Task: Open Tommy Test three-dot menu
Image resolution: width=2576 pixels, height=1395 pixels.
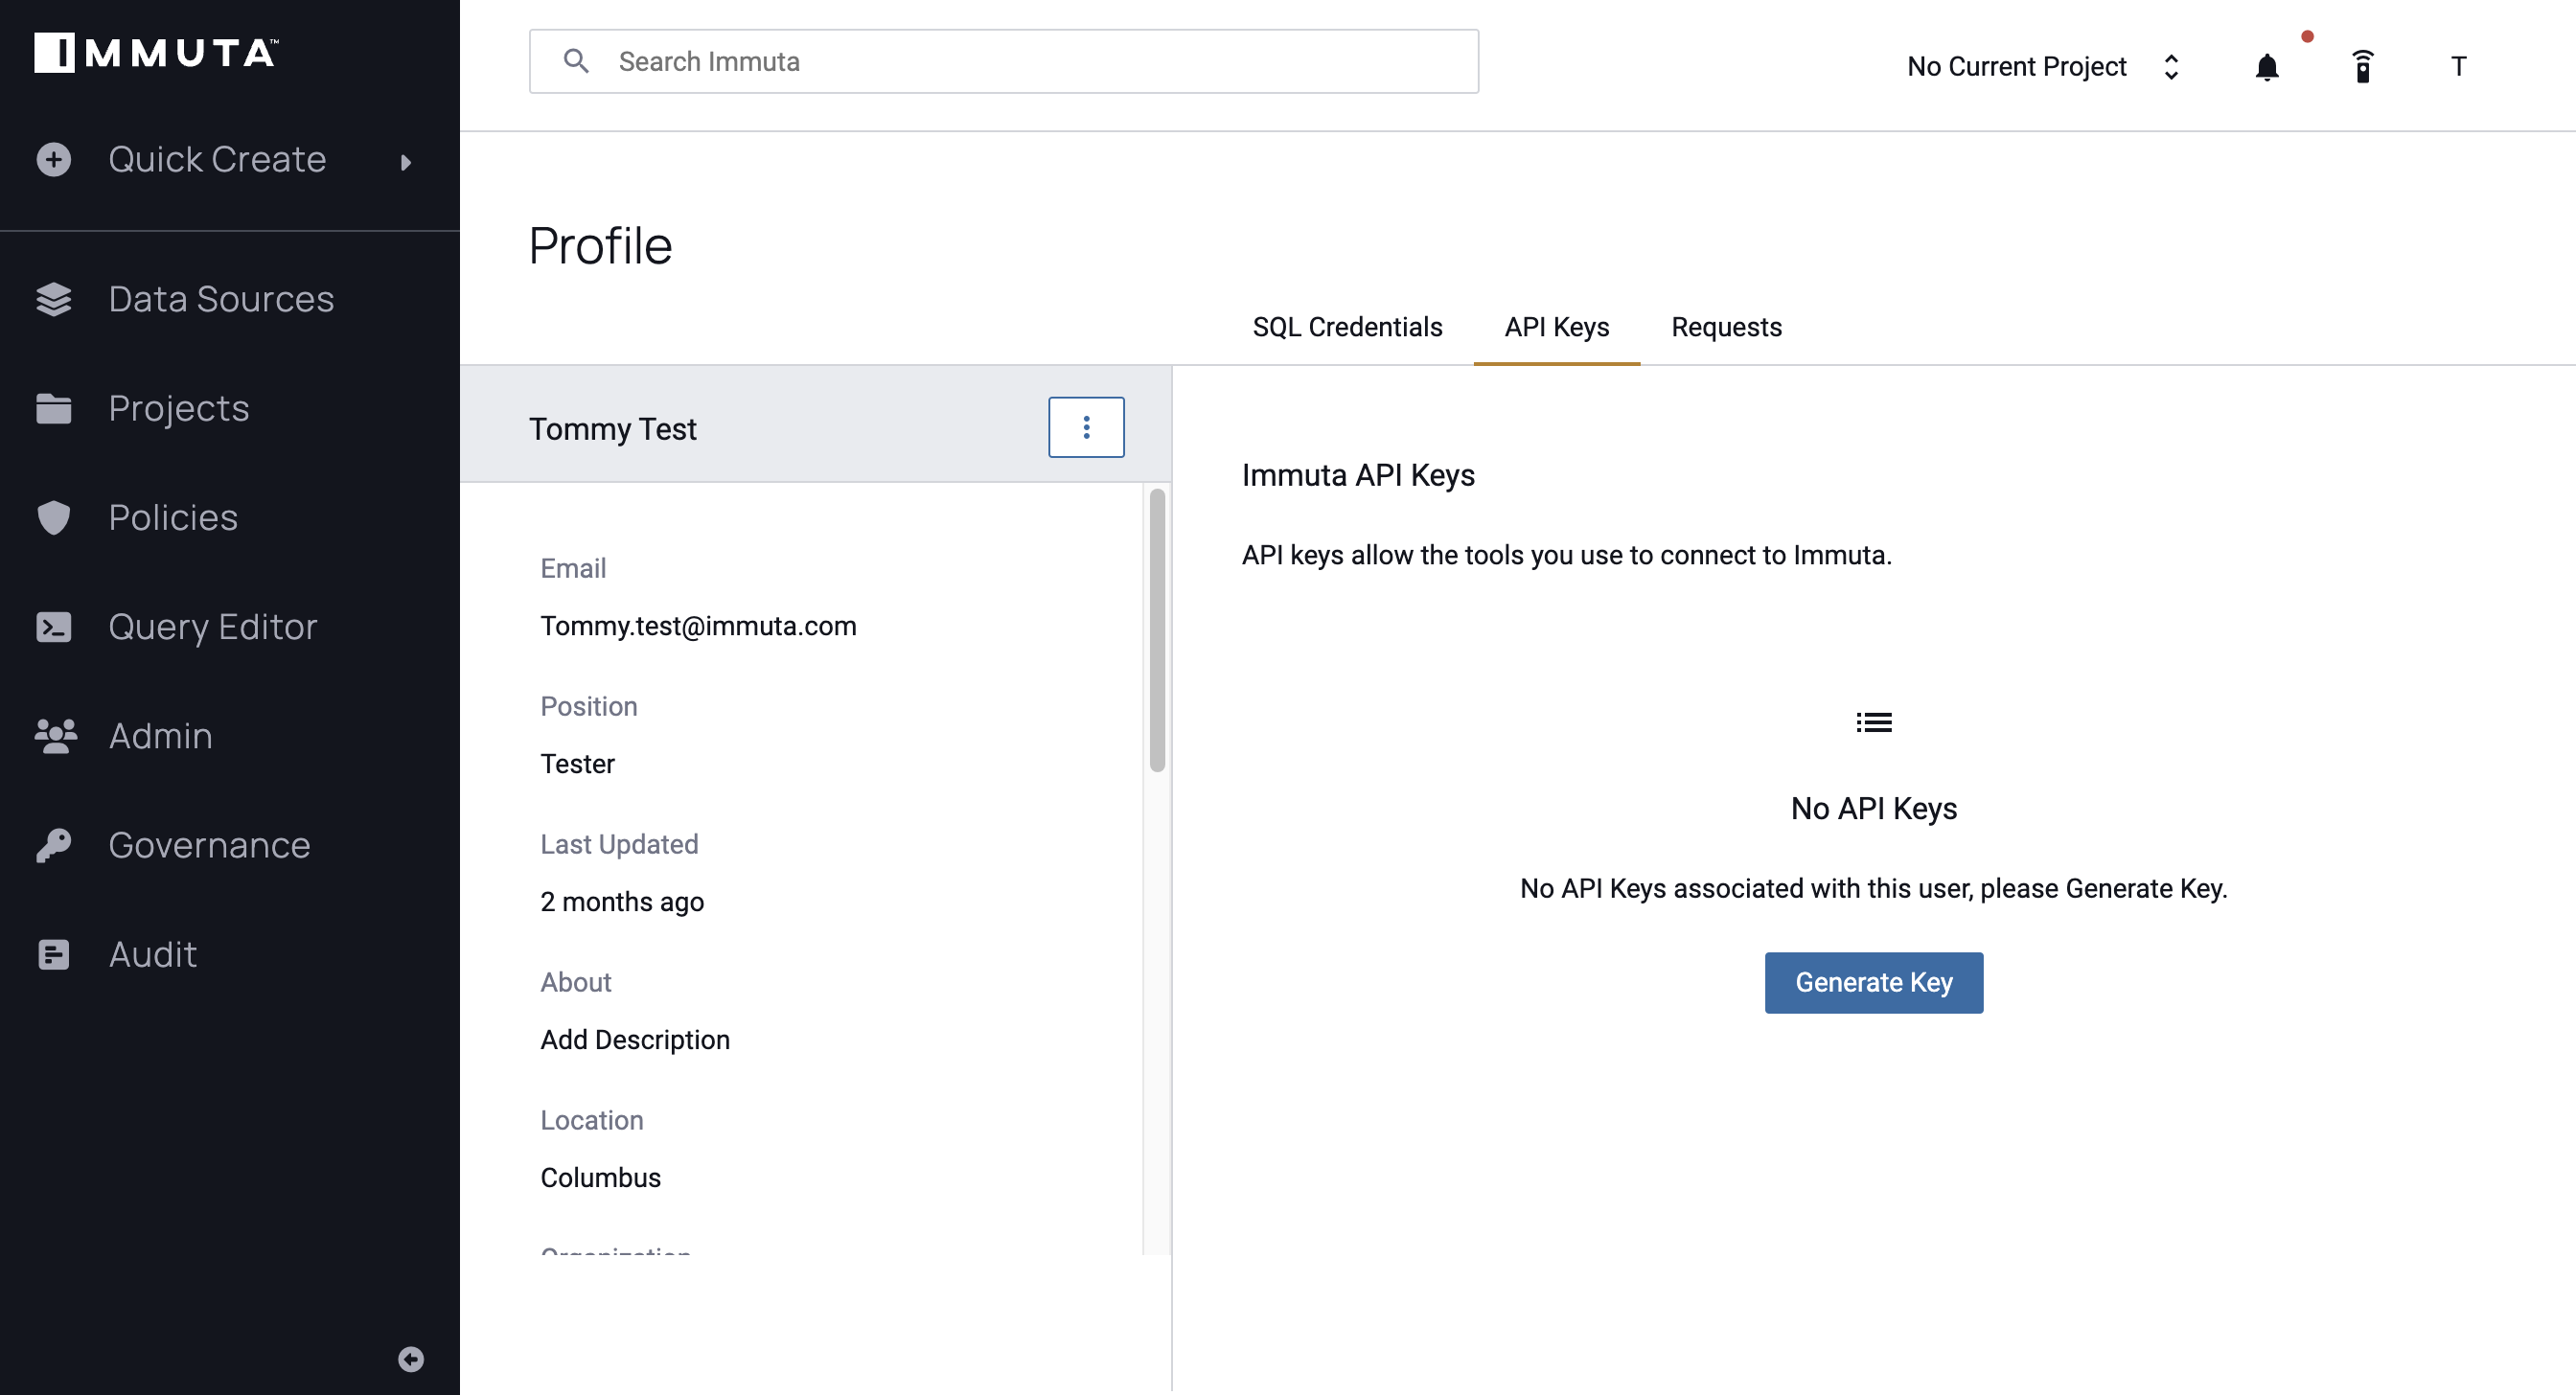Action: point(1086,427)
